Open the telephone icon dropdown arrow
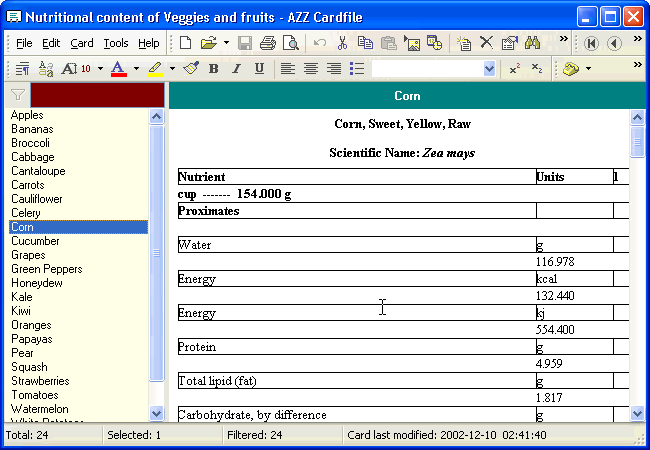The height and width of the screenshot is (450, 650). pyautogui.click(x=588, y=69)
